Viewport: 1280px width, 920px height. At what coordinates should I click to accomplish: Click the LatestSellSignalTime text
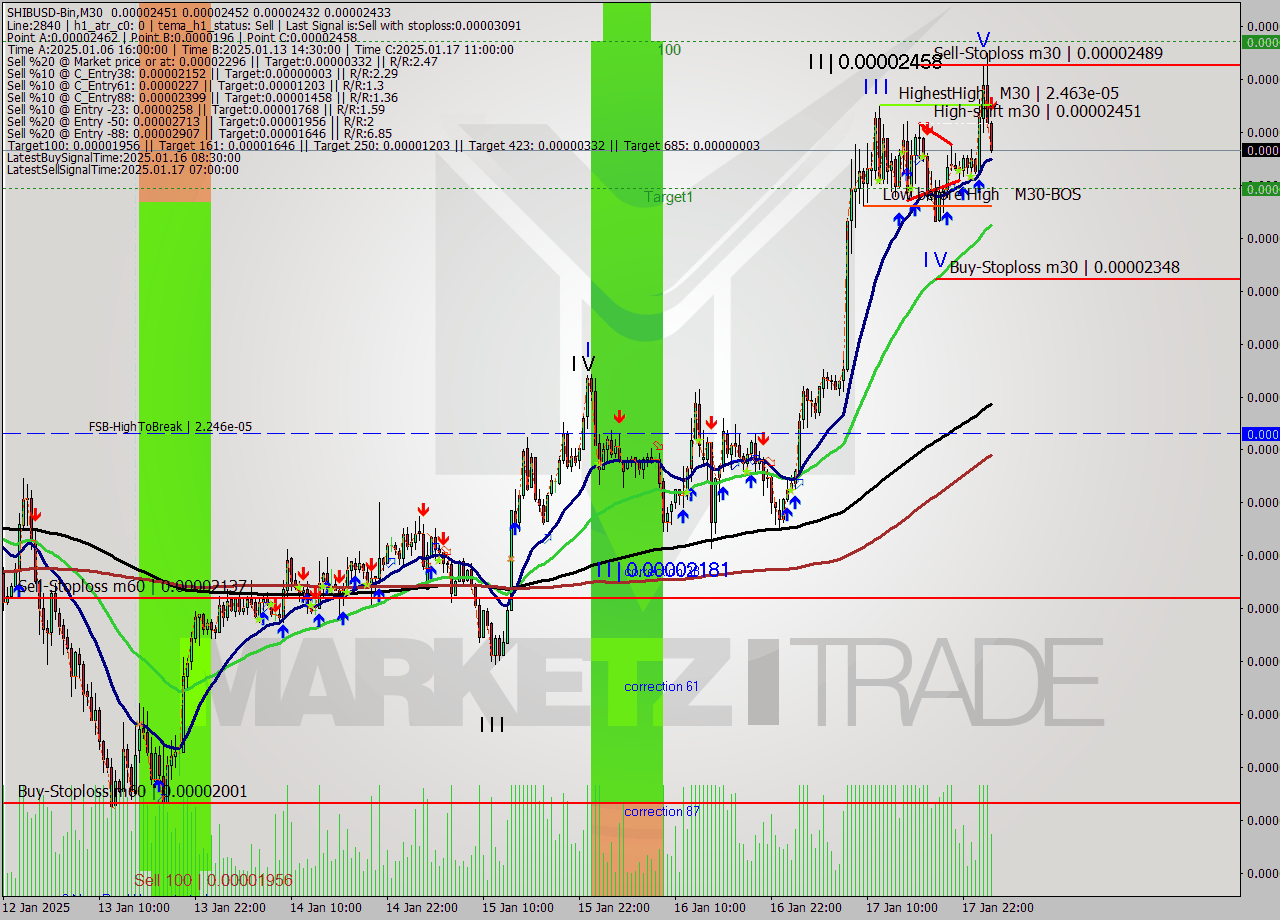(x=122, y=169)
